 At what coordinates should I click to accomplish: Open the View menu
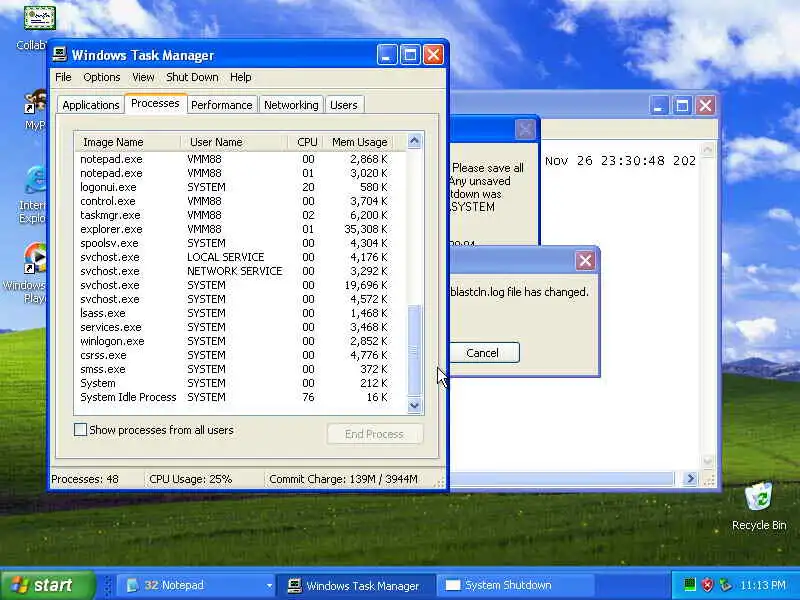tap(143, 77)
